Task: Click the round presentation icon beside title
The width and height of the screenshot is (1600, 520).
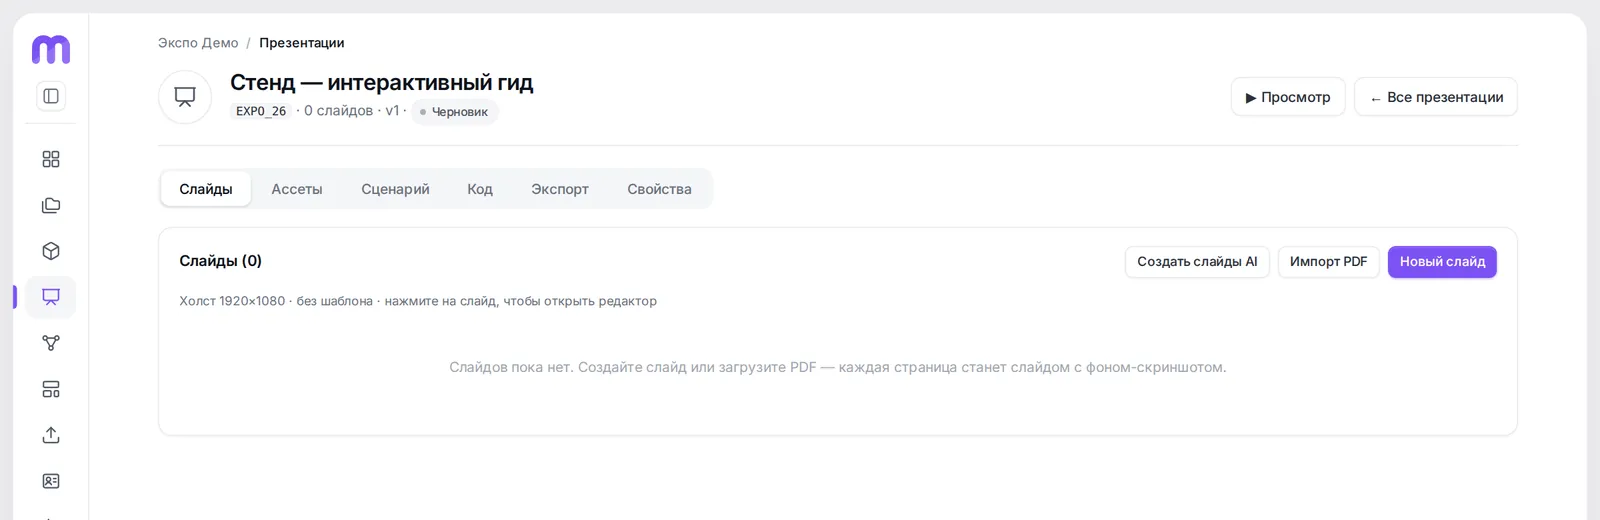Action: coord(185,97)
